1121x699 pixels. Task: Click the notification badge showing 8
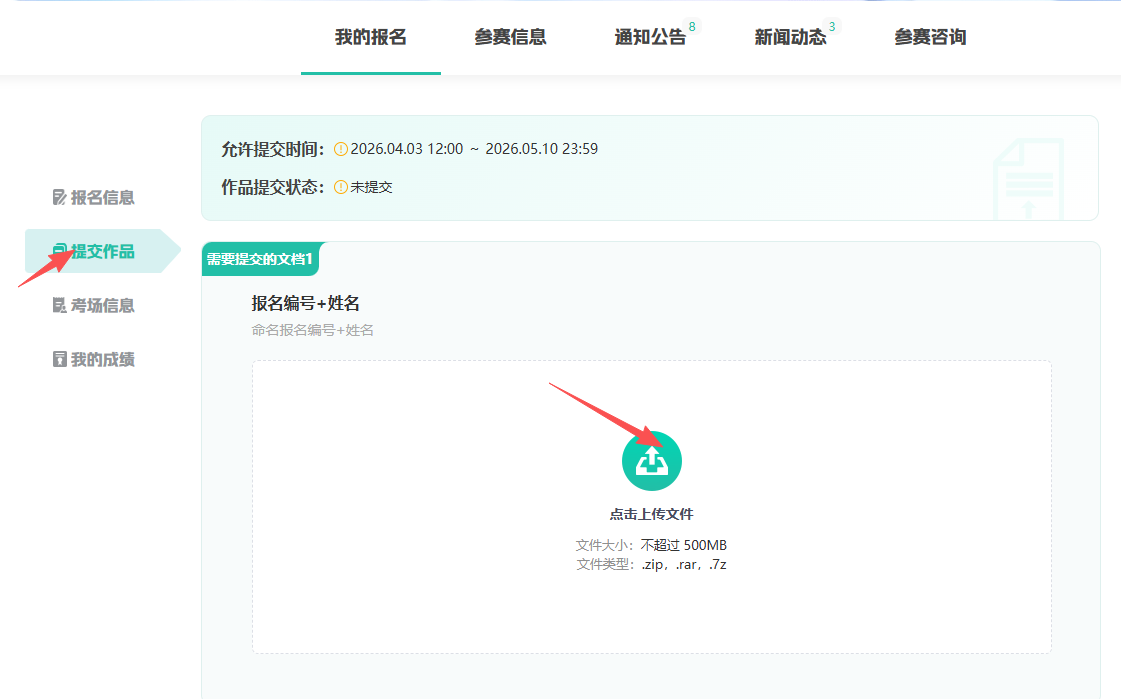click(x=692, y=26)
